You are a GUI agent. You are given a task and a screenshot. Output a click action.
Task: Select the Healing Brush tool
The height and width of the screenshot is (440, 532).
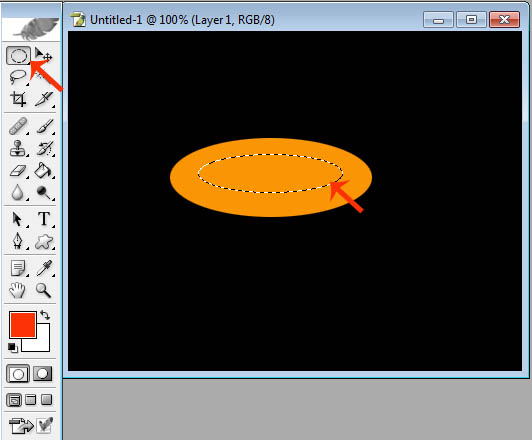tap(18, 126)
